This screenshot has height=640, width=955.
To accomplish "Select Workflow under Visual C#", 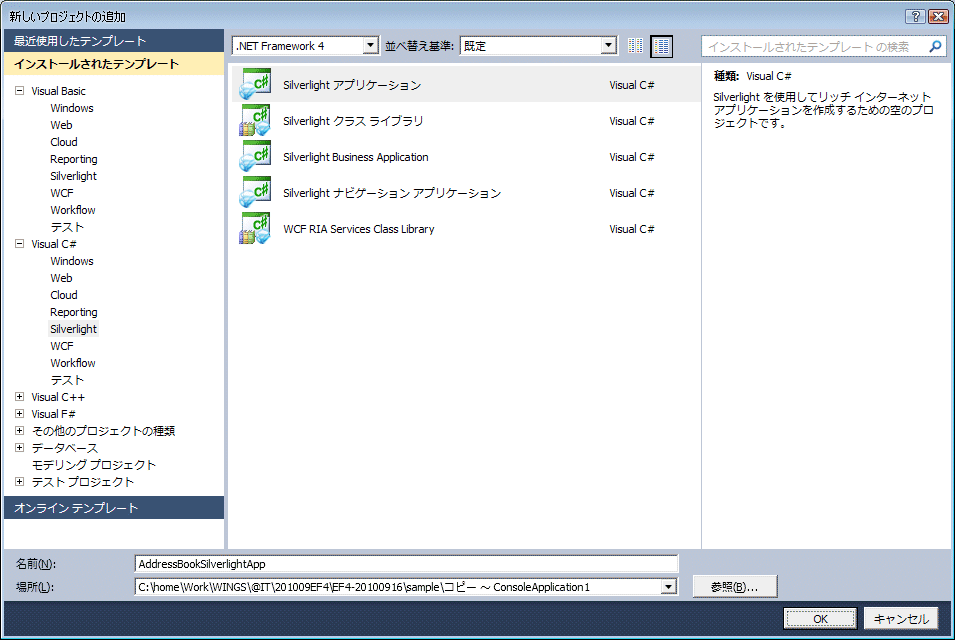I will coord(72,363).
